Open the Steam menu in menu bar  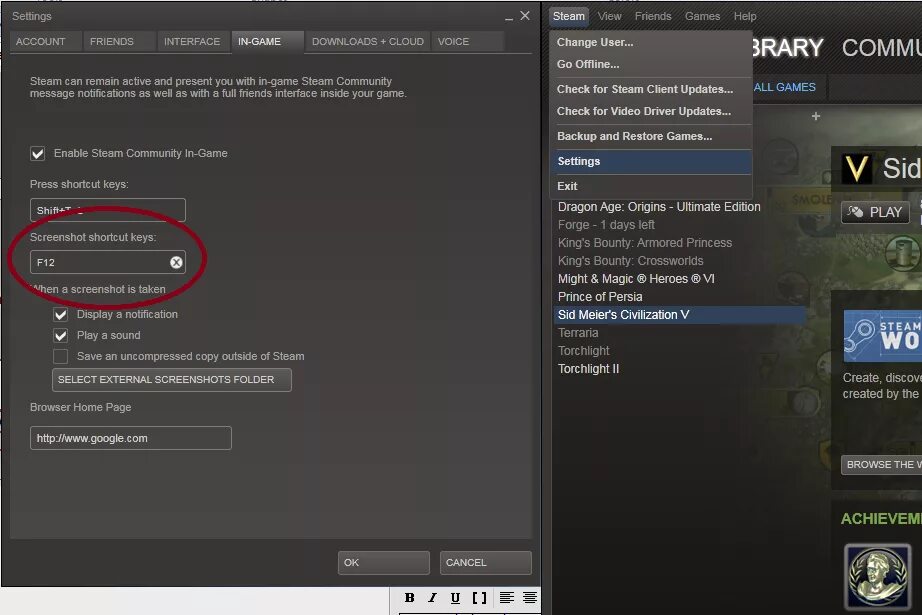pyautogui.click(x=569, y=16)
